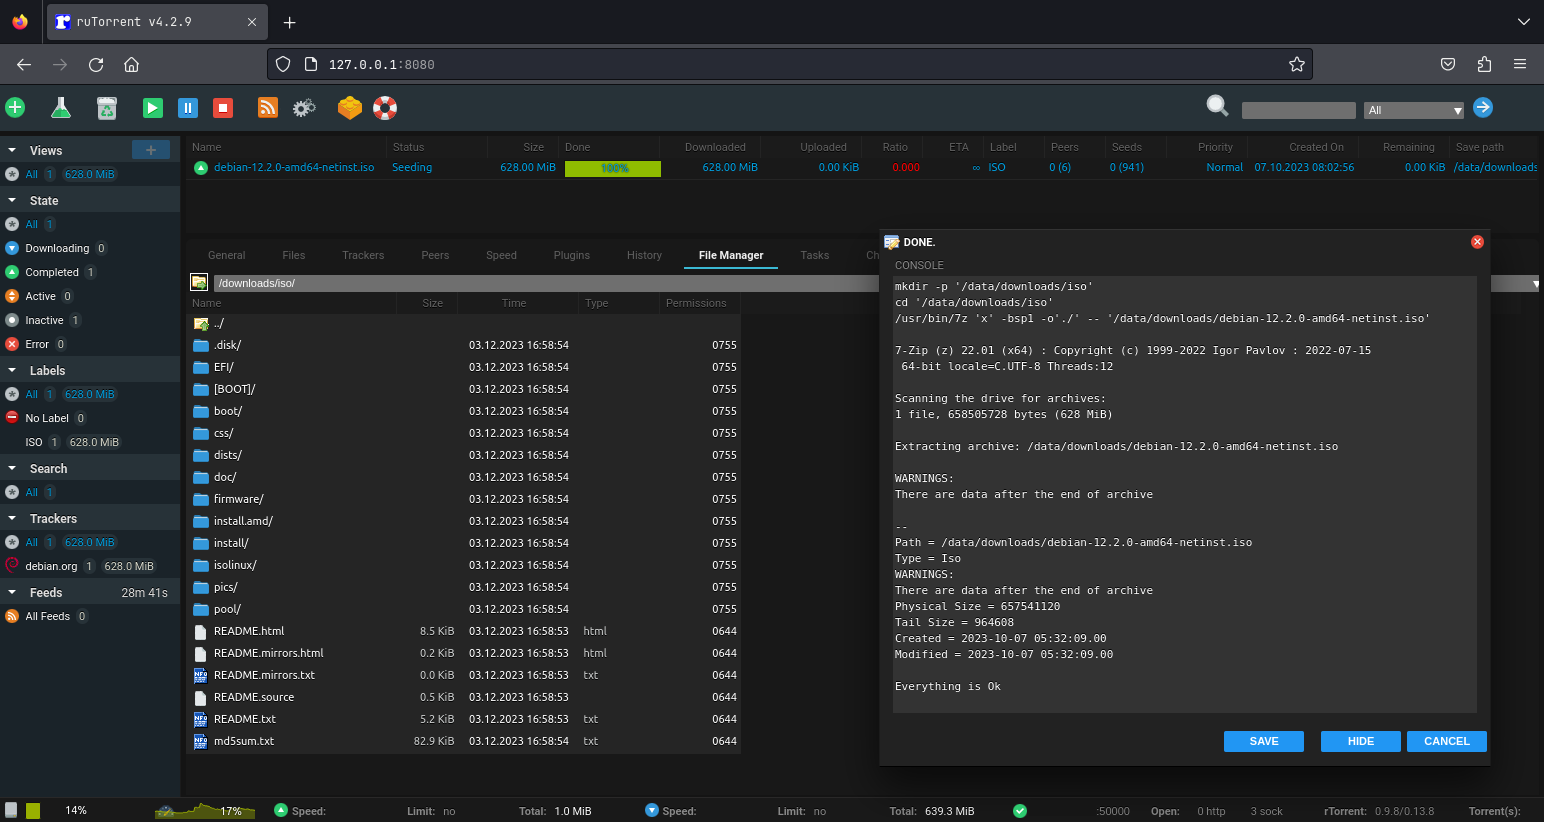This screenshot has width=1544, height=822.
Task: Select the No Label filter
Action: click(x=47, y=418)
